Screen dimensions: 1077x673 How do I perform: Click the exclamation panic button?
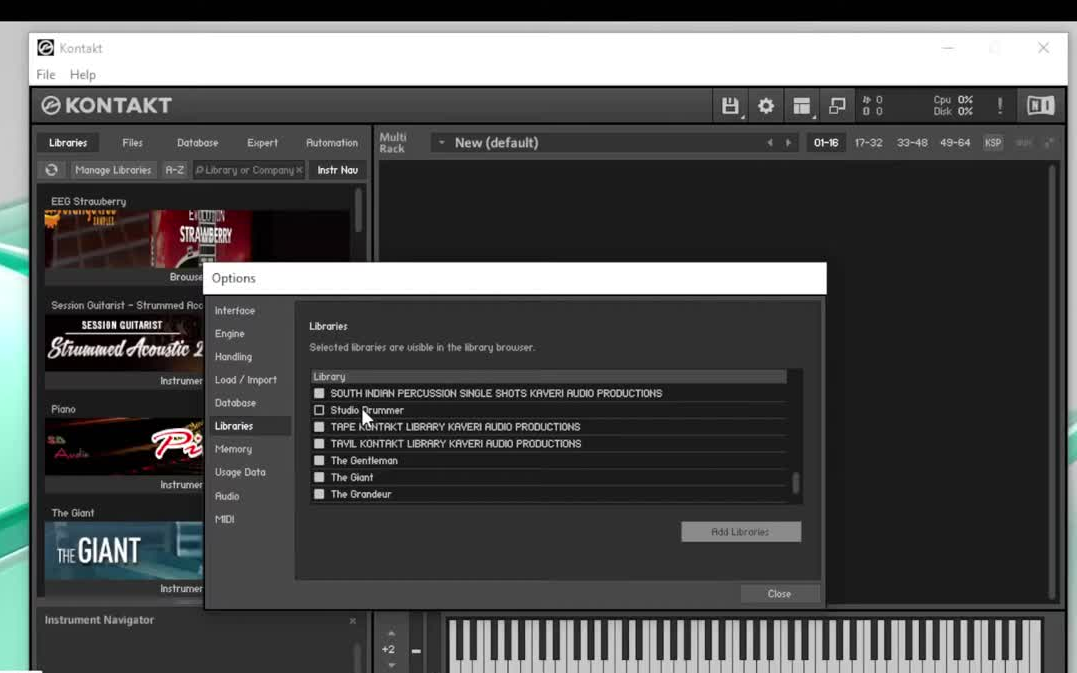(1000, 106)
